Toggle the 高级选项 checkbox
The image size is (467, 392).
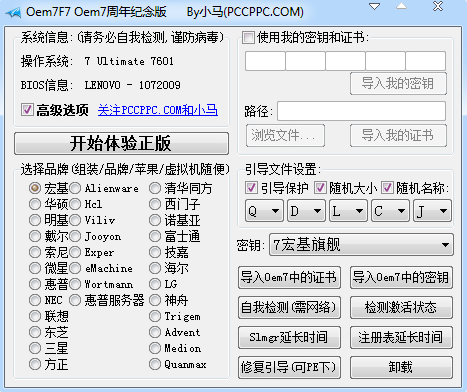click(x=27, y=110)
